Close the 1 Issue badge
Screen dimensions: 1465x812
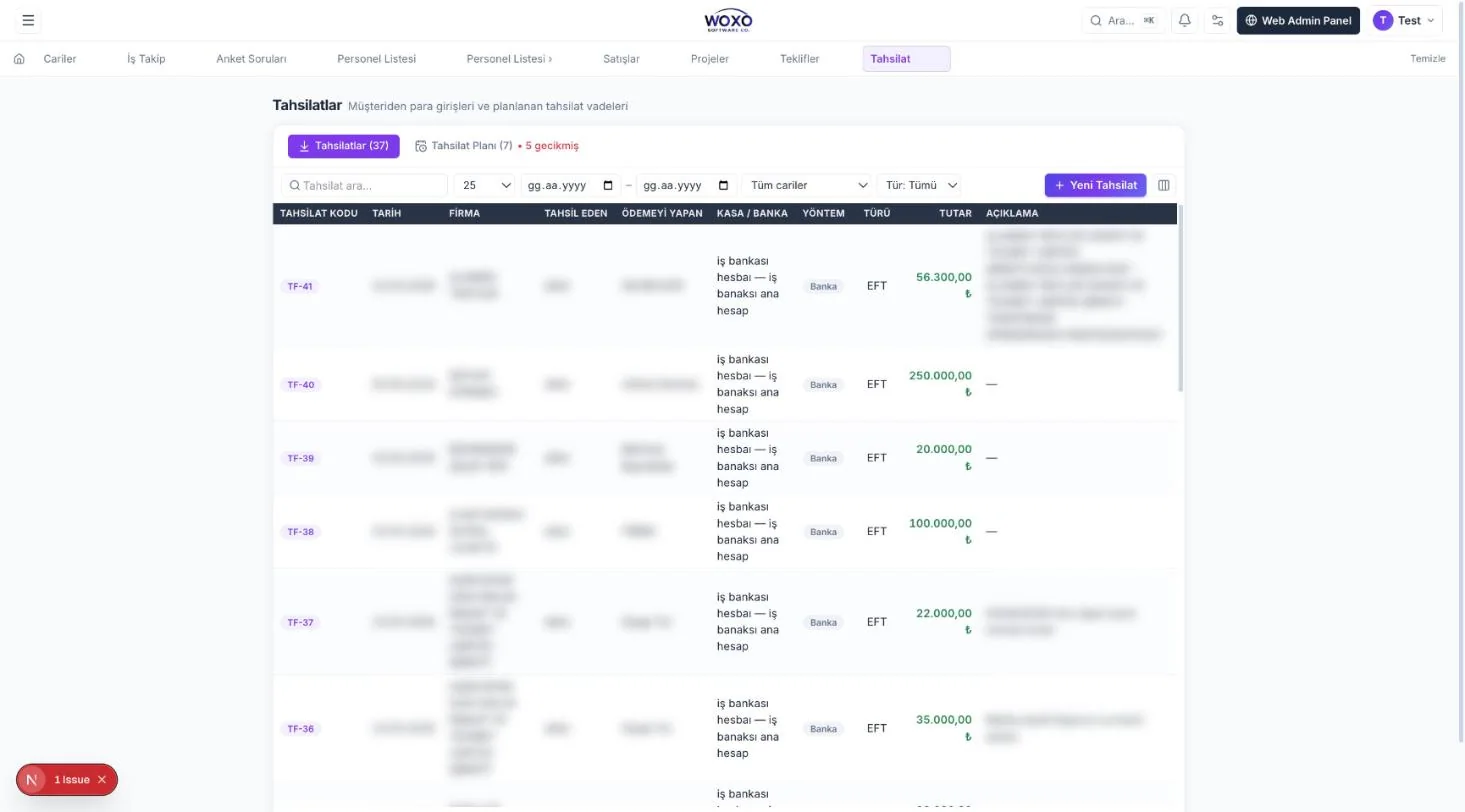coord(102,780)
